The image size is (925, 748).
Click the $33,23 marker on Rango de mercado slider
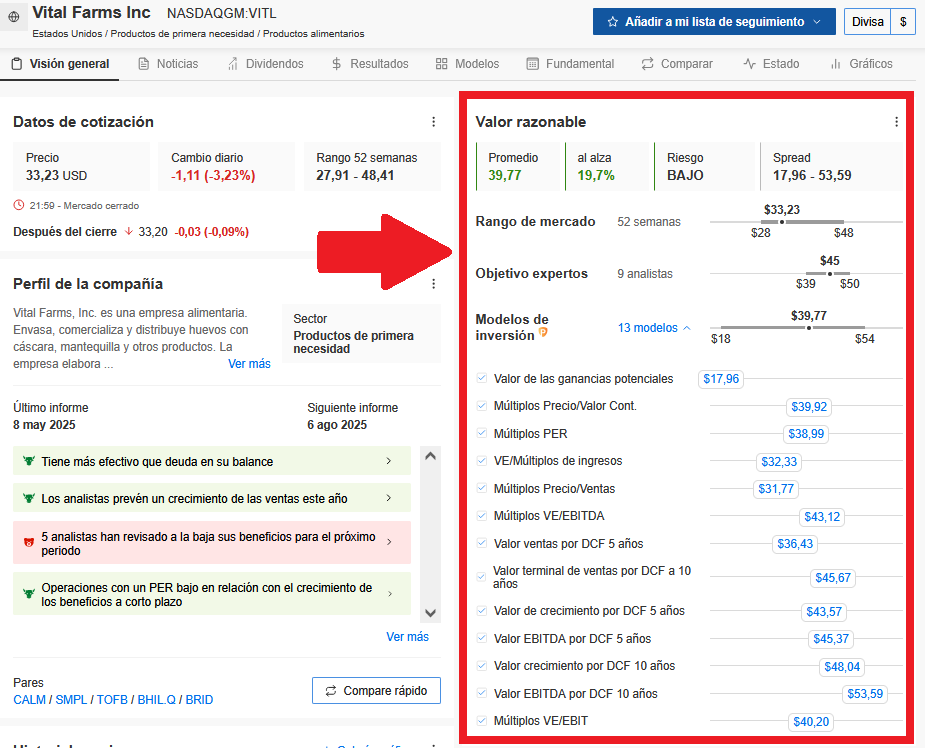782,222
